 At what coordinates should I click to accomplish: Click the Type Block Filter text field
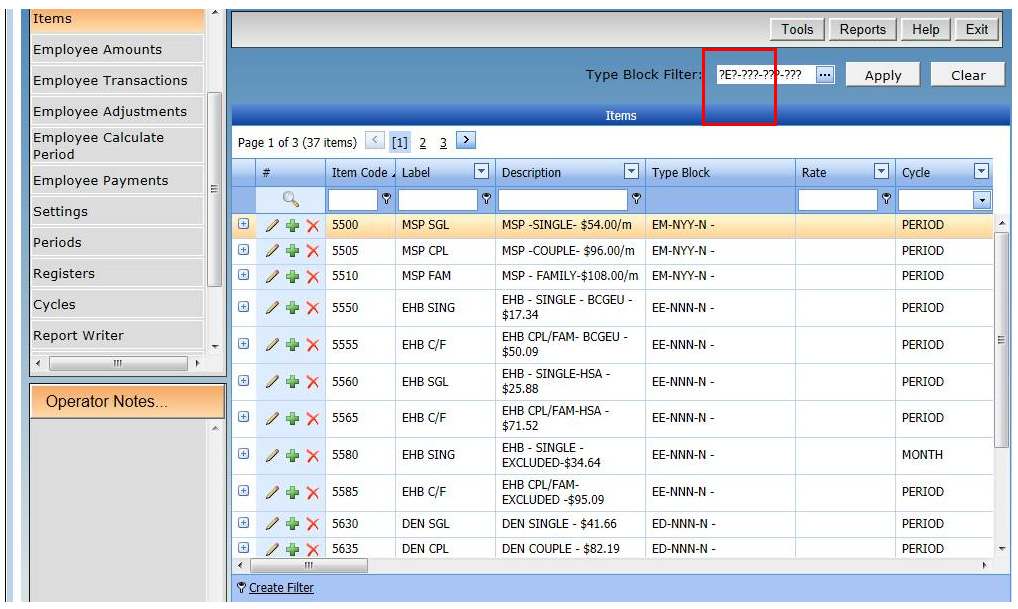[765, 75]
